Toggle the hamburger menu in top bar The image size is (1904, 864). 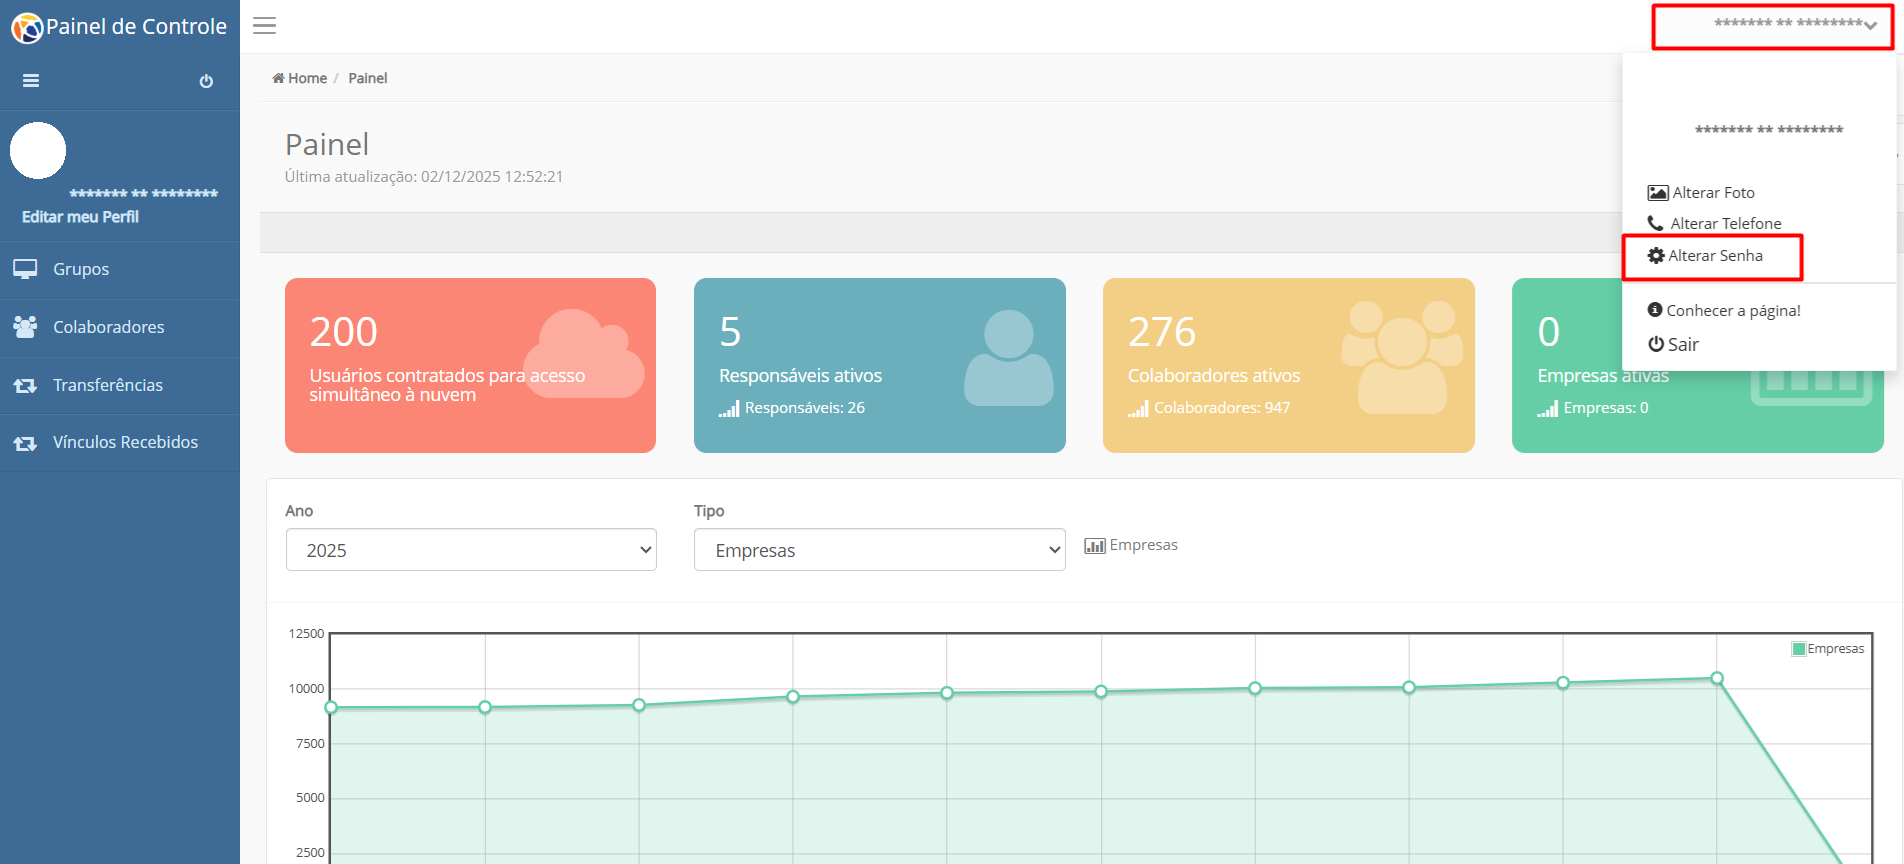(264, 26)
